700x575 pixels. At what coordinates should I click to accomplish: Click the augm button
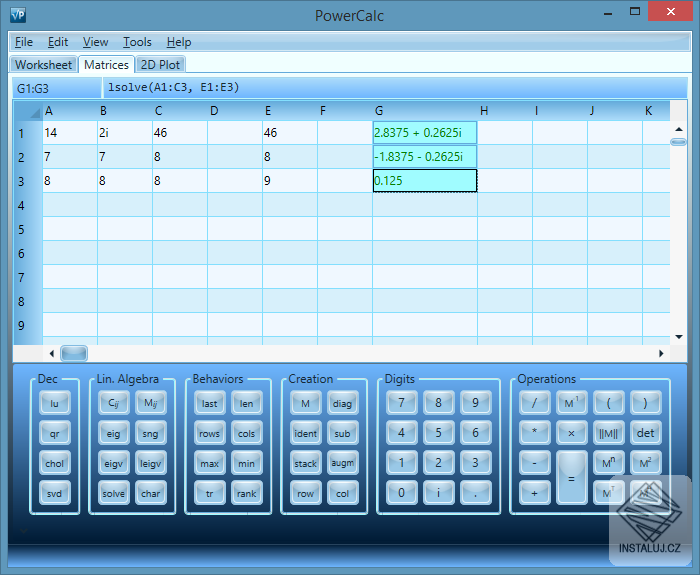[342, 463]
